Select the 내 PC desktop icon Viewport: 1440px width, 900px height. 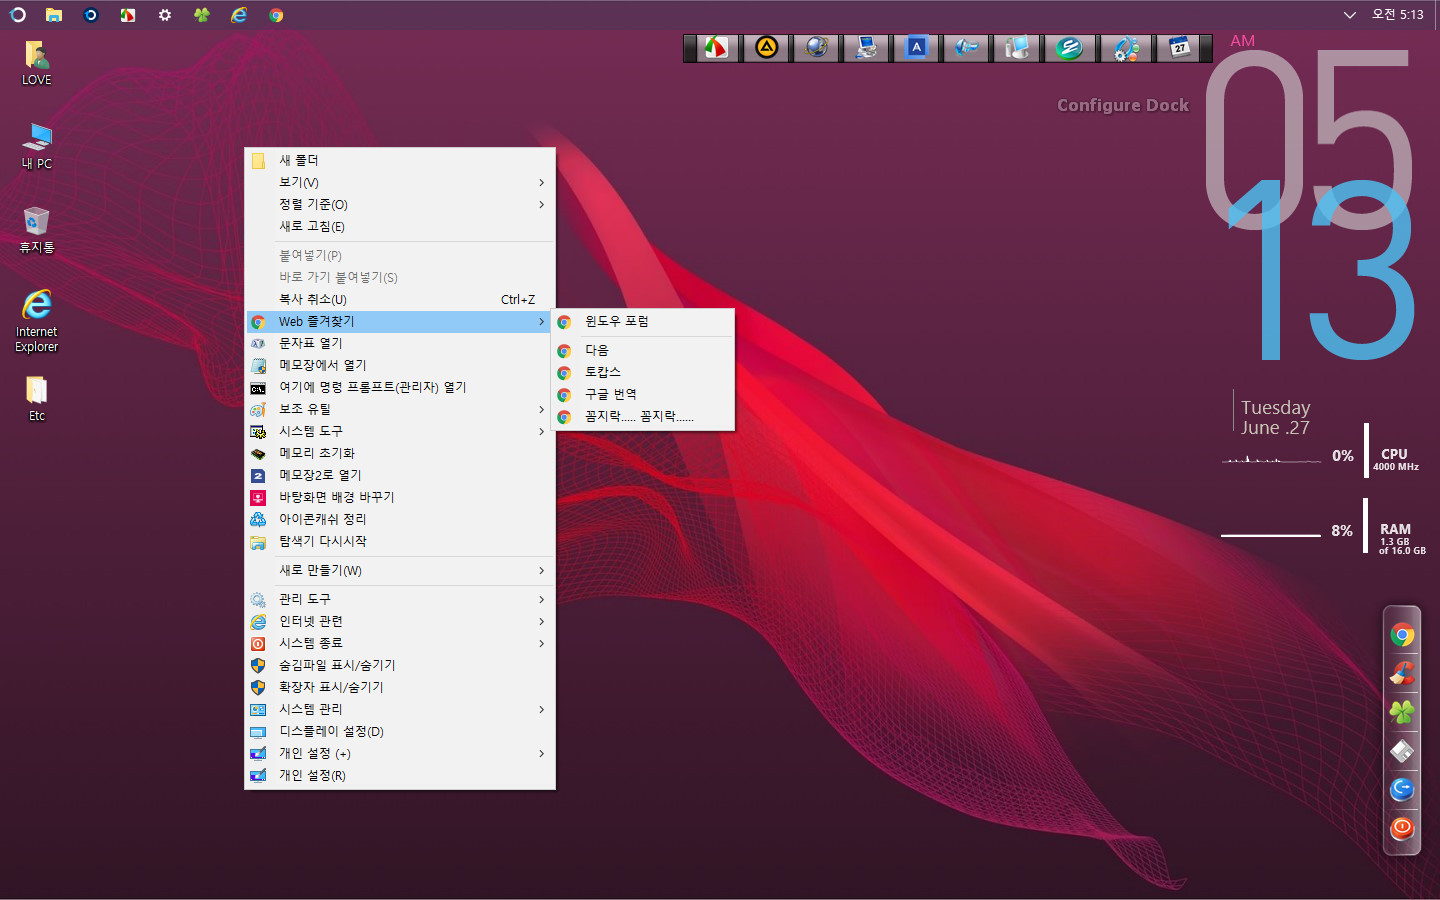37,146
